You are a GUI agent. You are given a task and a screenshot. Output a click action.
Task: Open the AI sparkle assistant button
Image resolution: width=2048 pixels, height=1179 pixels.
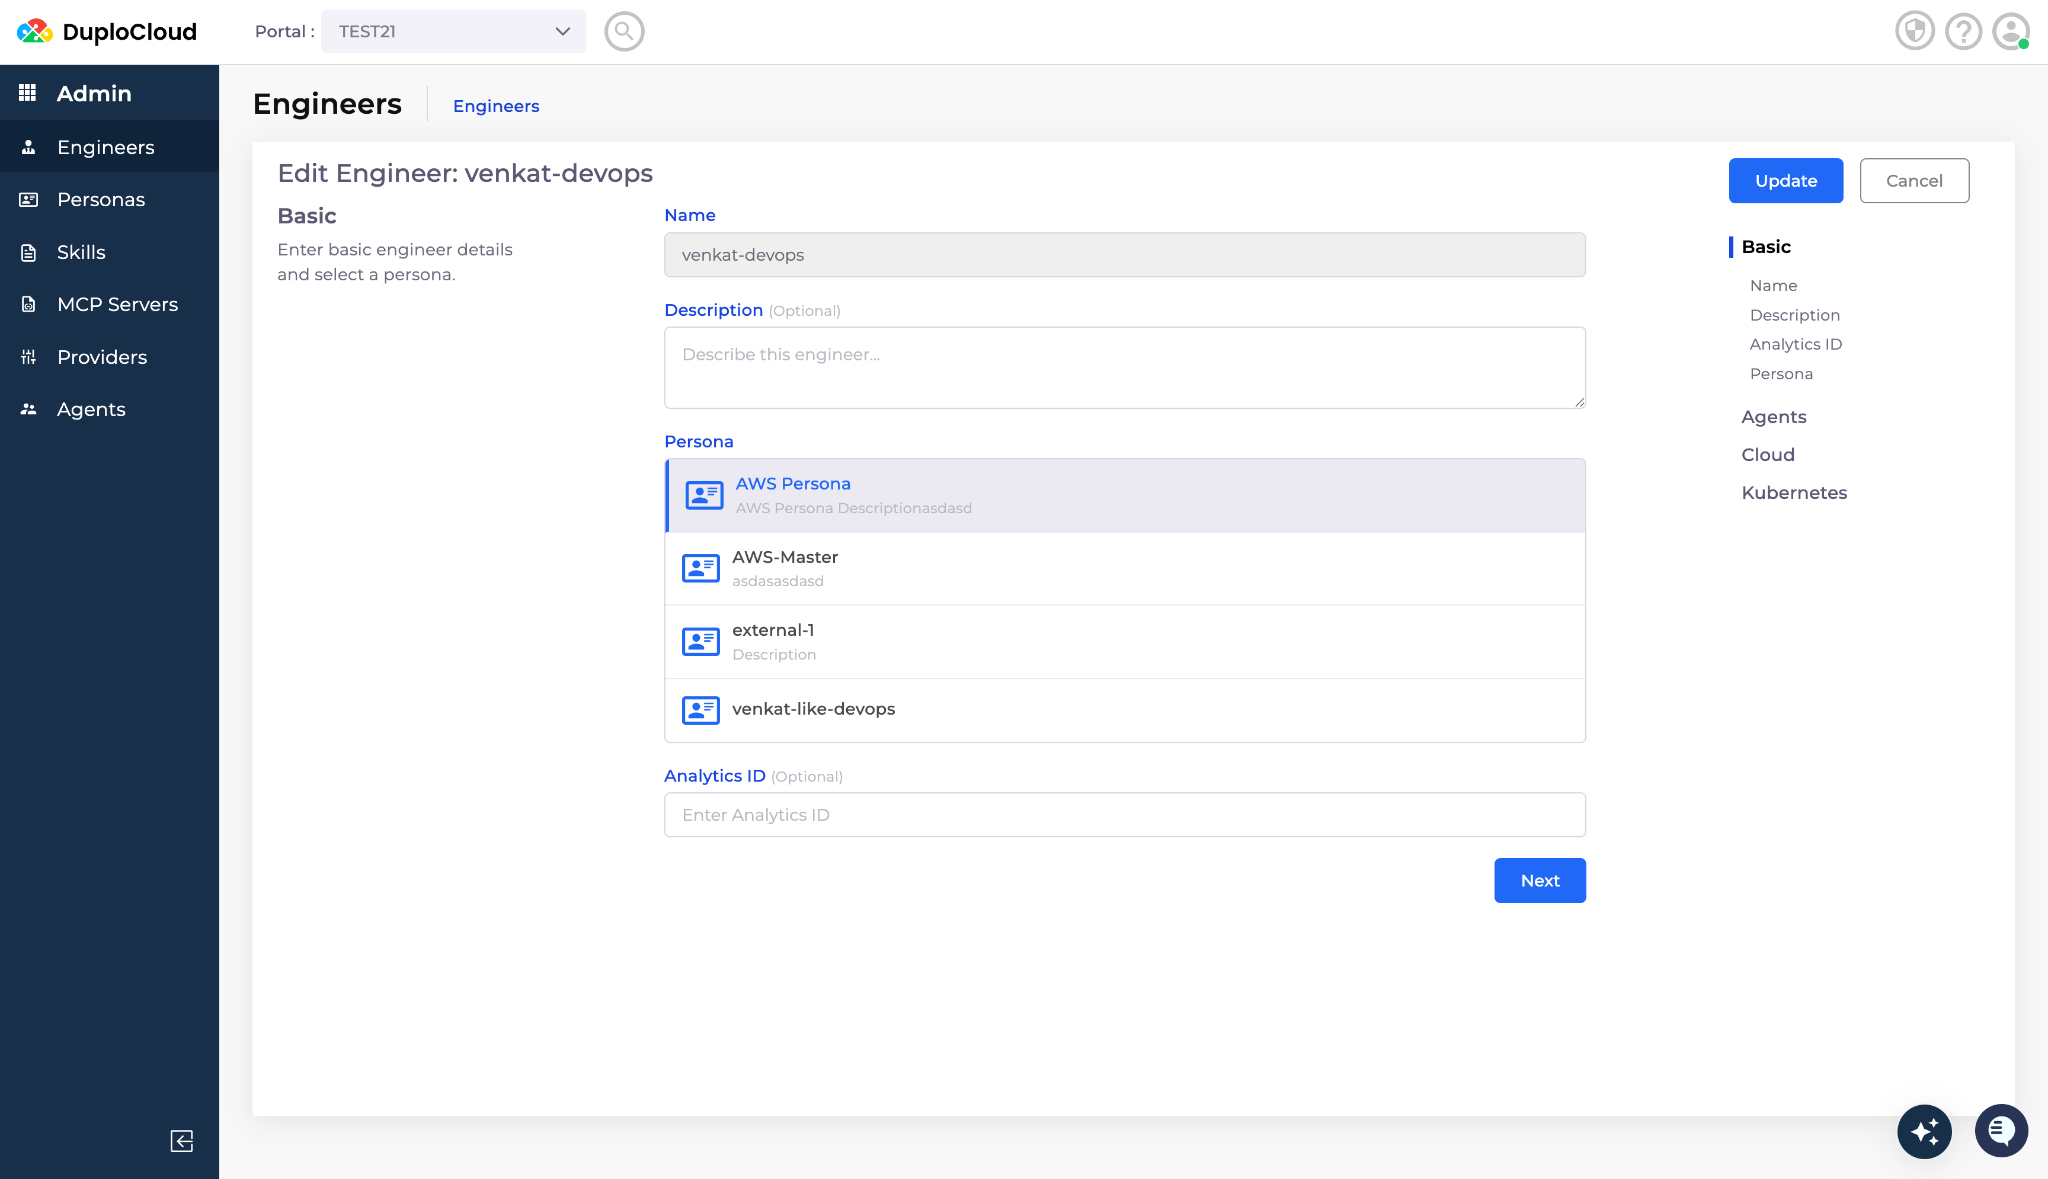[1924, 1131]
